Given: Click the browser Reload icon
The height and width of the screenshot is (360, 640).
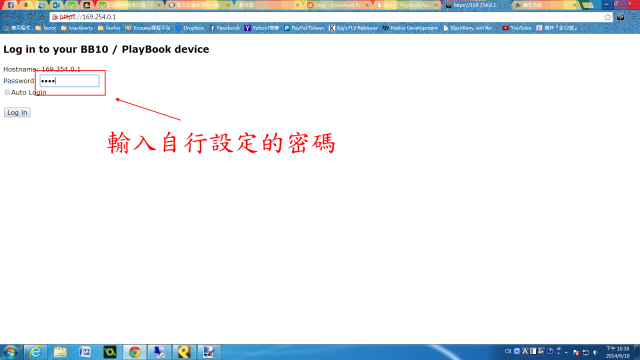Looking at the screenshot, I should click(30, 17).
